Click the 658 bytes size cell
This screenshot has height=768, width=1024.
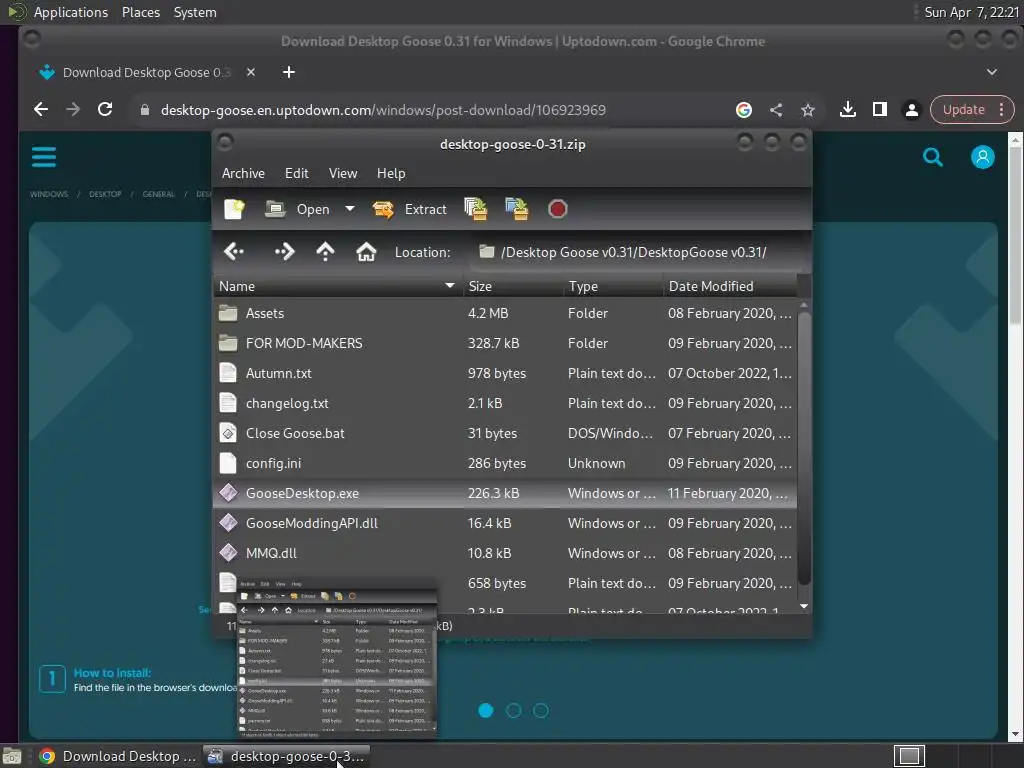pyautogui.click(x=497, y=583)
